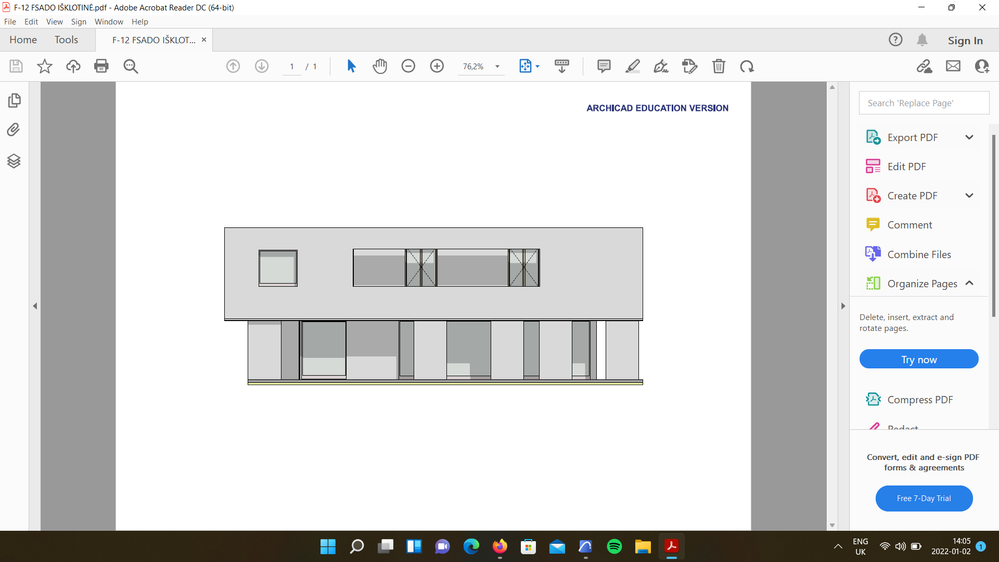This screenshot has height=562, width=999.
Task: Click the Print file icon
Action: click(x=101, y=66)
